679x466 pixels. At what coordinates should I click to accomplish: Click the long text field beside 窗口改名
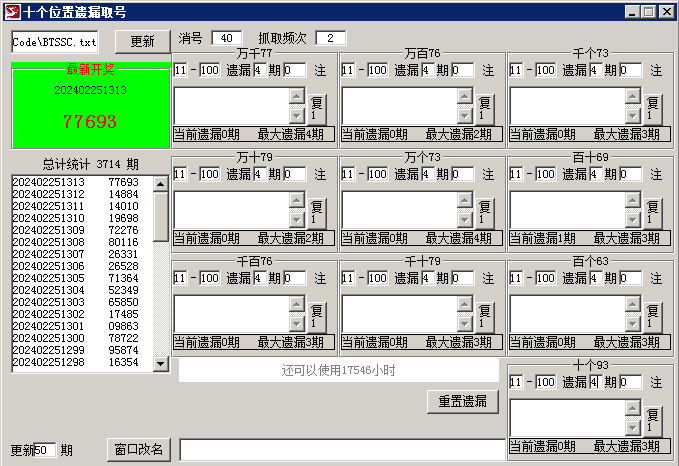pyautogui.click(x=340, y=450)
